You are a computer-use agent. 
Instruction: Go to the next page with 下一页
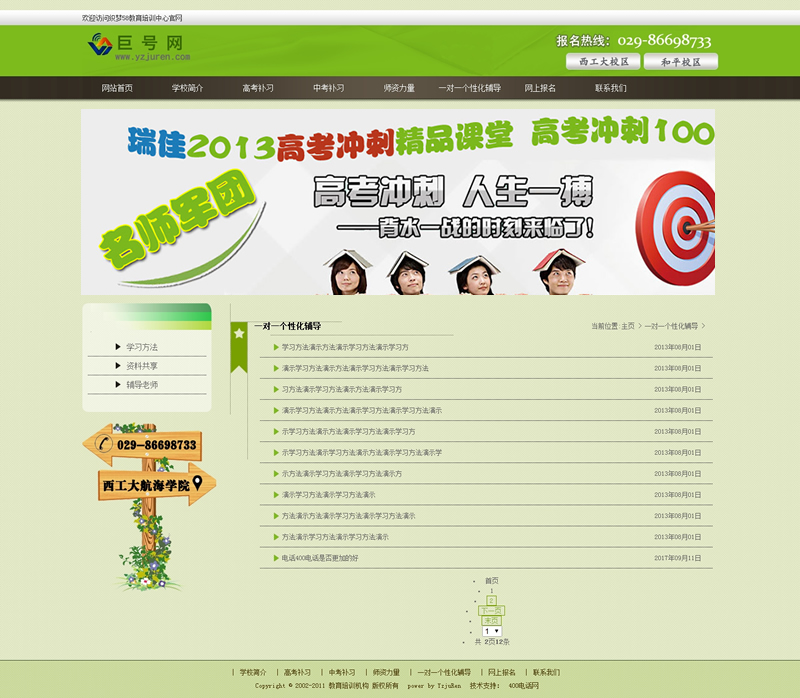[491, 610]
